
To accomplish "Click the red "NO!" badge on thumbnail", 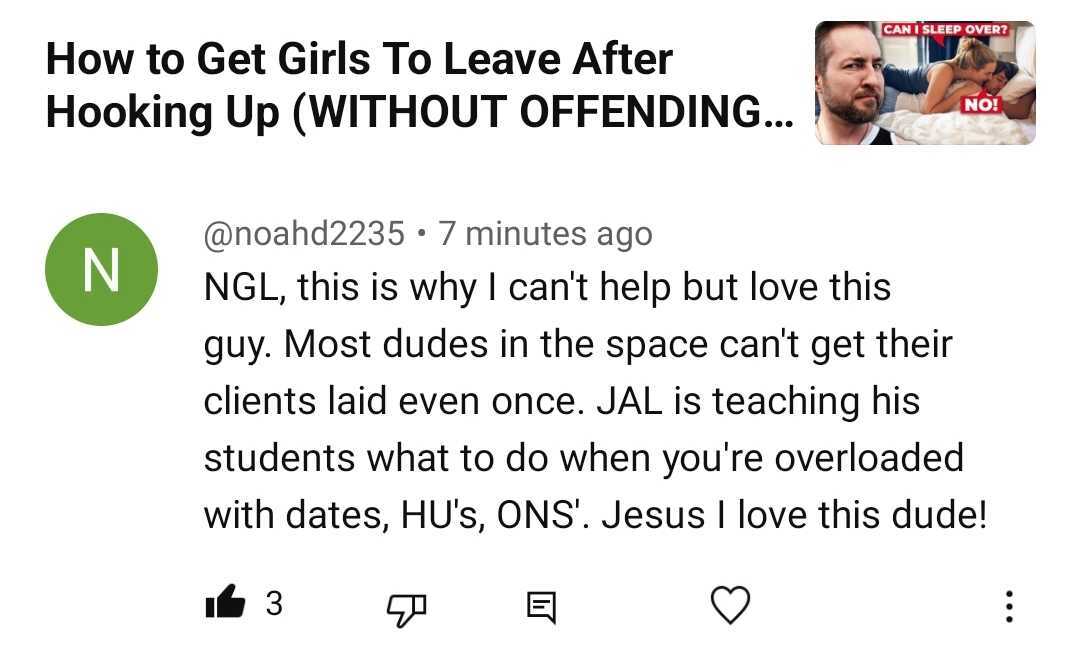I will click(x=981, y=103).
